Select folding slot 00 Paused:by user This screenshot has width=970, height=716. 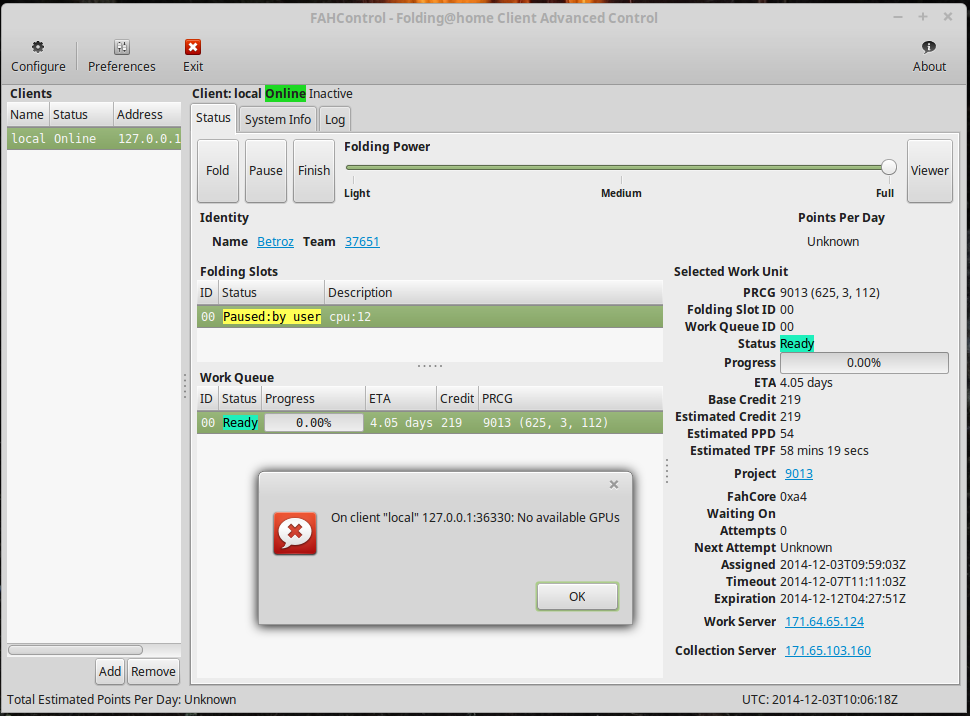pyautogui.click(x=430, y=317)
